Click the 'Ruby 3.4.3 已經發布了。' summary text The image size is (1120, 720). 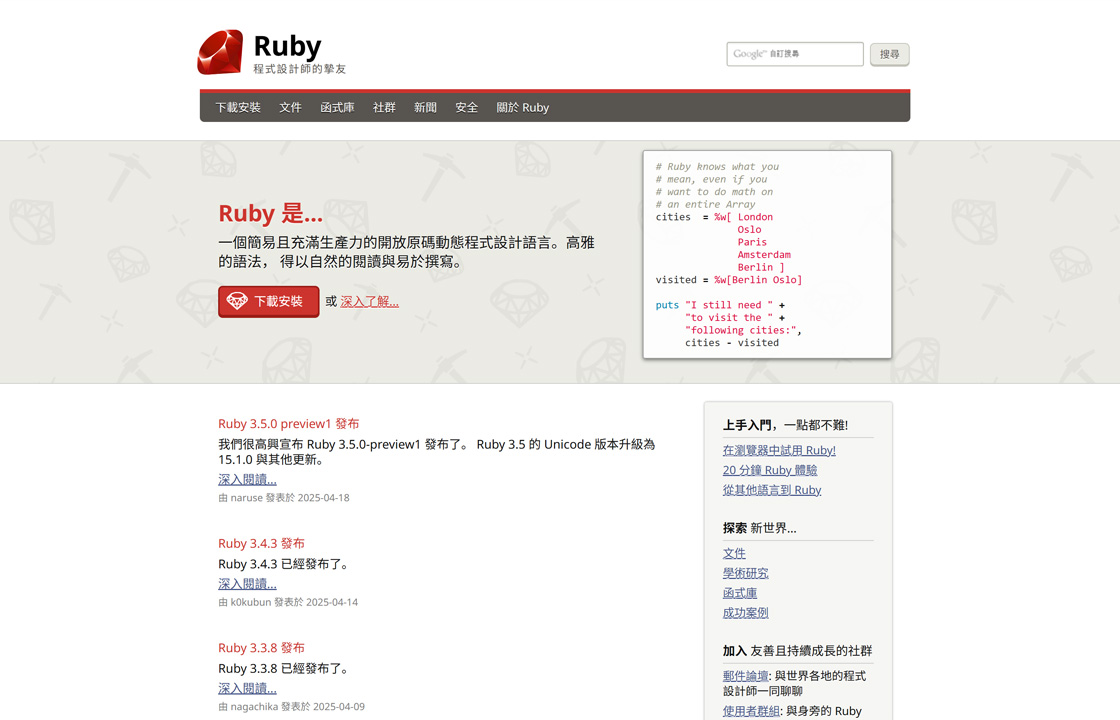tap(286, 564)
